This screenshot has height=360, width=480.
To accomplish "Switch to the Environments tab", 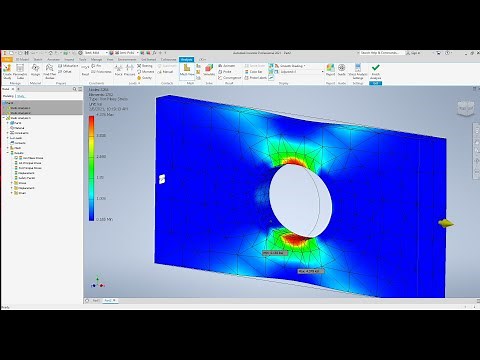I will [127, 59].
